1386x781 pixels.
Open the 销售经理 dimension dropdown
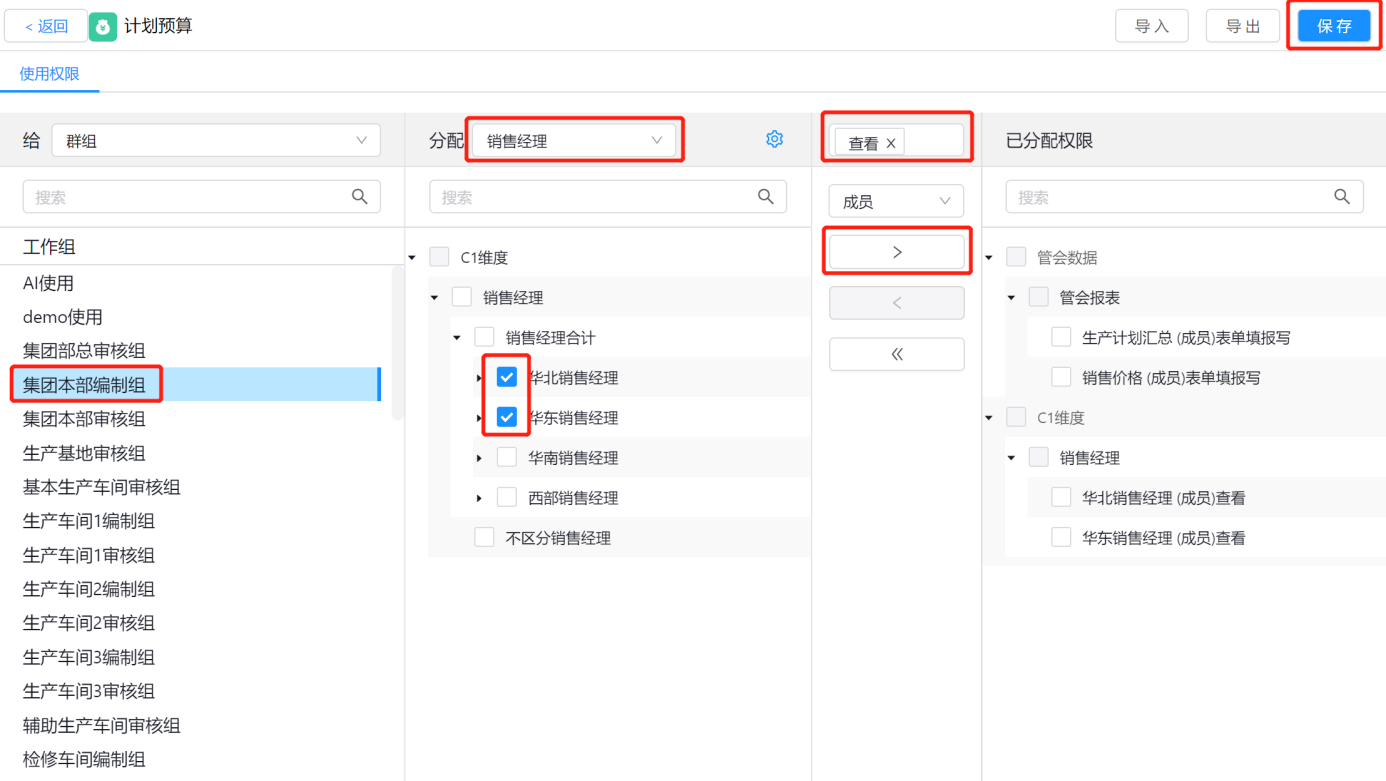pos(575,141)
